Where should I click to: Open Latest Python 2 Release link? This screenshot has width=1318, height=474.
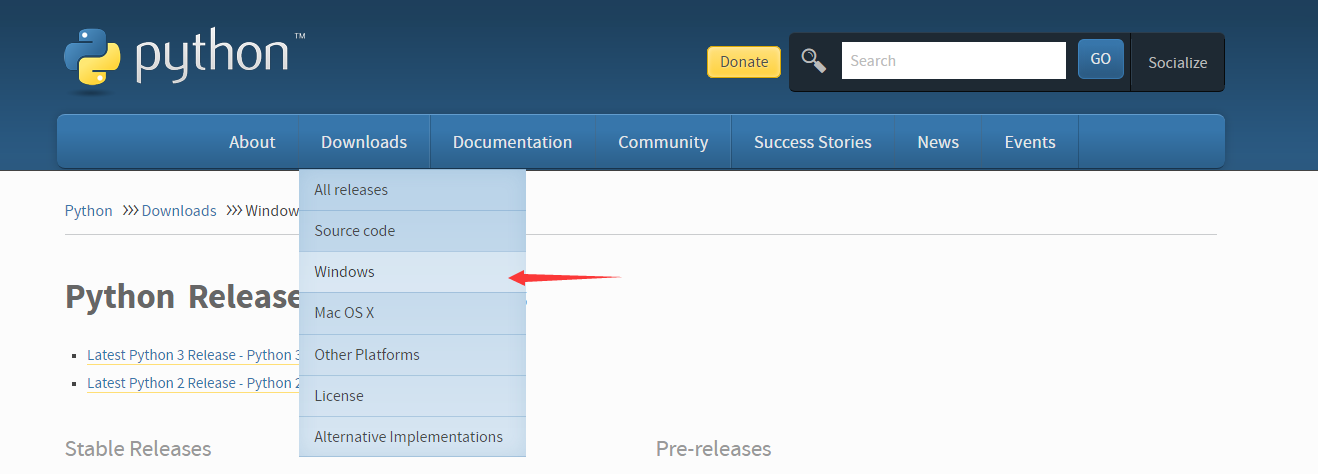(x=193, y=383)
